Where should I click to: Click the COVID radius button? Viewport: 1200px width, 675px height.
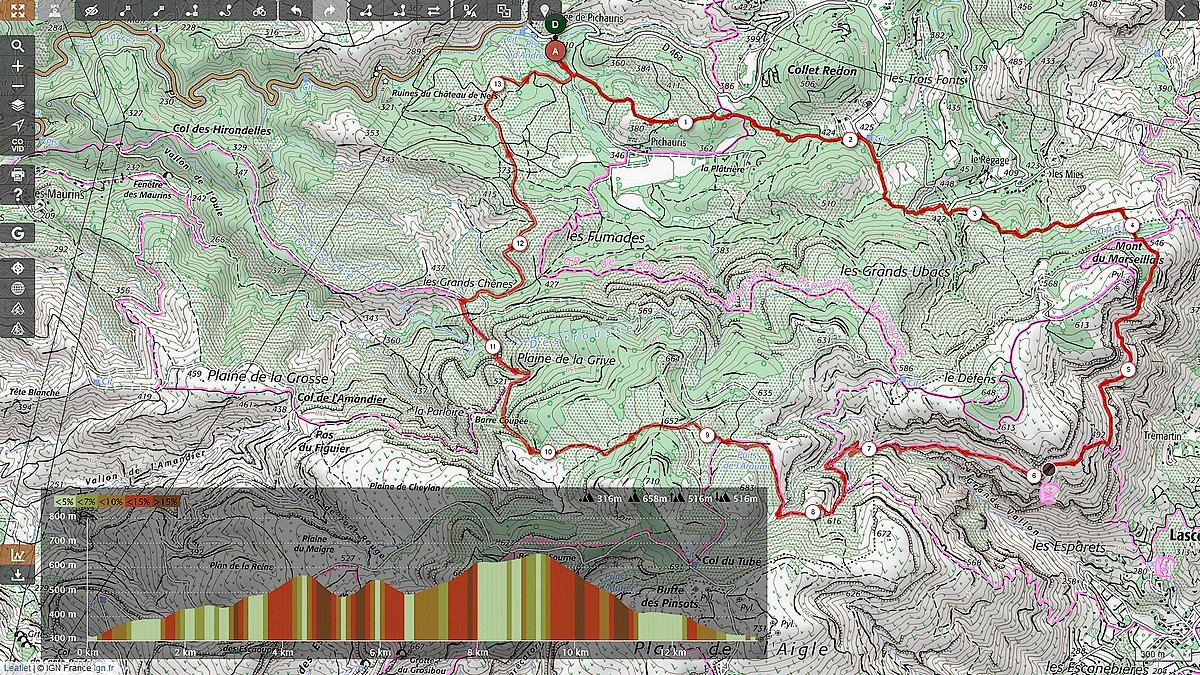(18, 144)
